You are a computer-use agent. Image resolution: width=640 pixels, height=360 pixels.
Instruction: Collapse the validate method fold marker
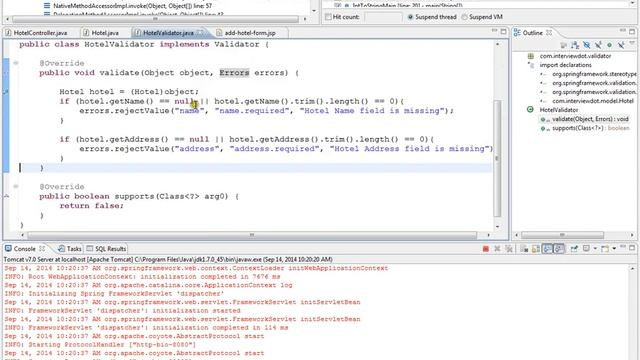tap(16, 63)
